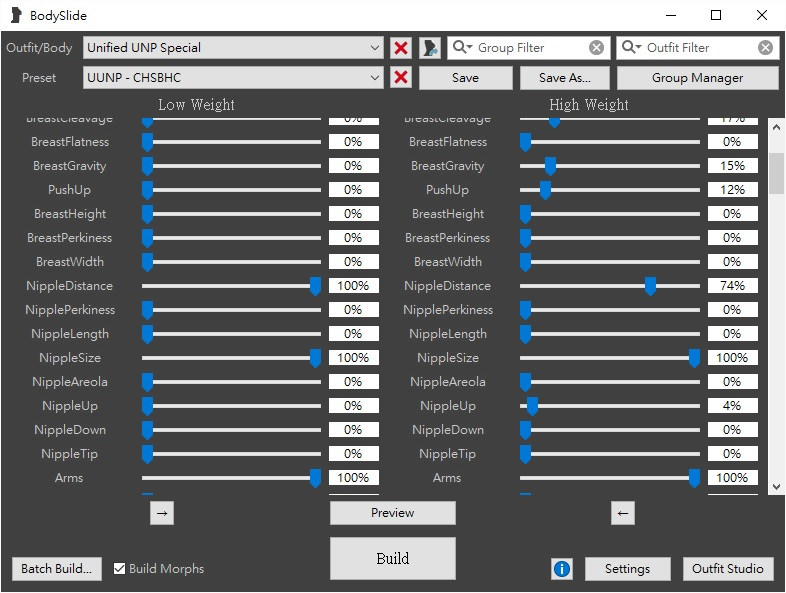Clear the Group Filter search field

[596, 48]
